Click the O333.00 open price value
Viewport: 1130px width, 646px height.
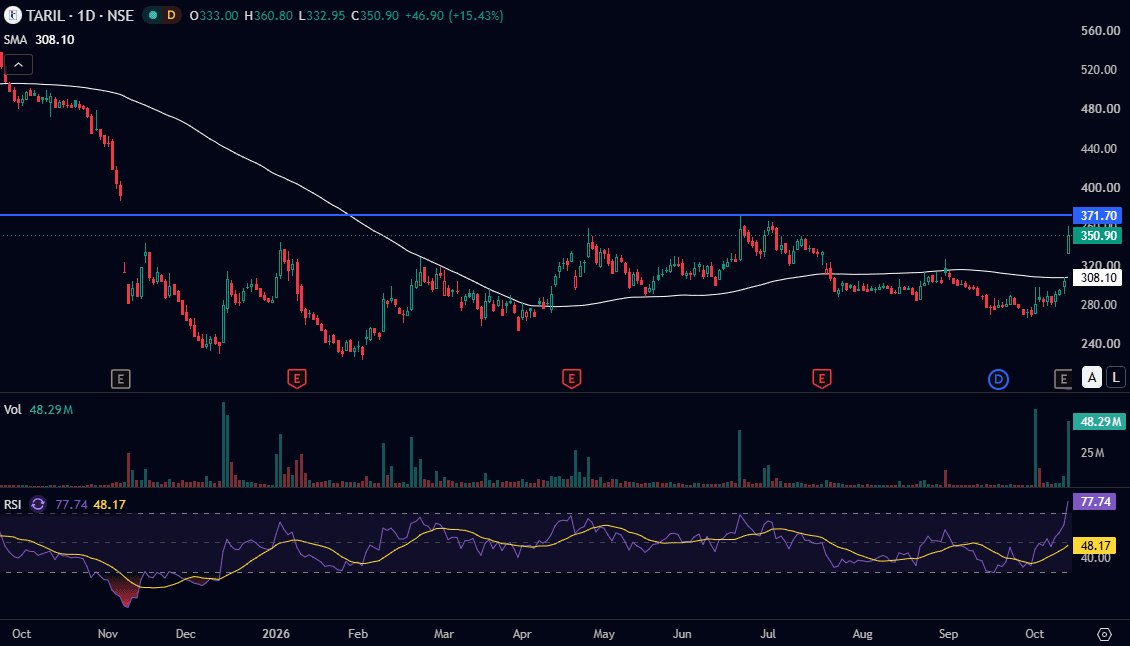point(213,15)
